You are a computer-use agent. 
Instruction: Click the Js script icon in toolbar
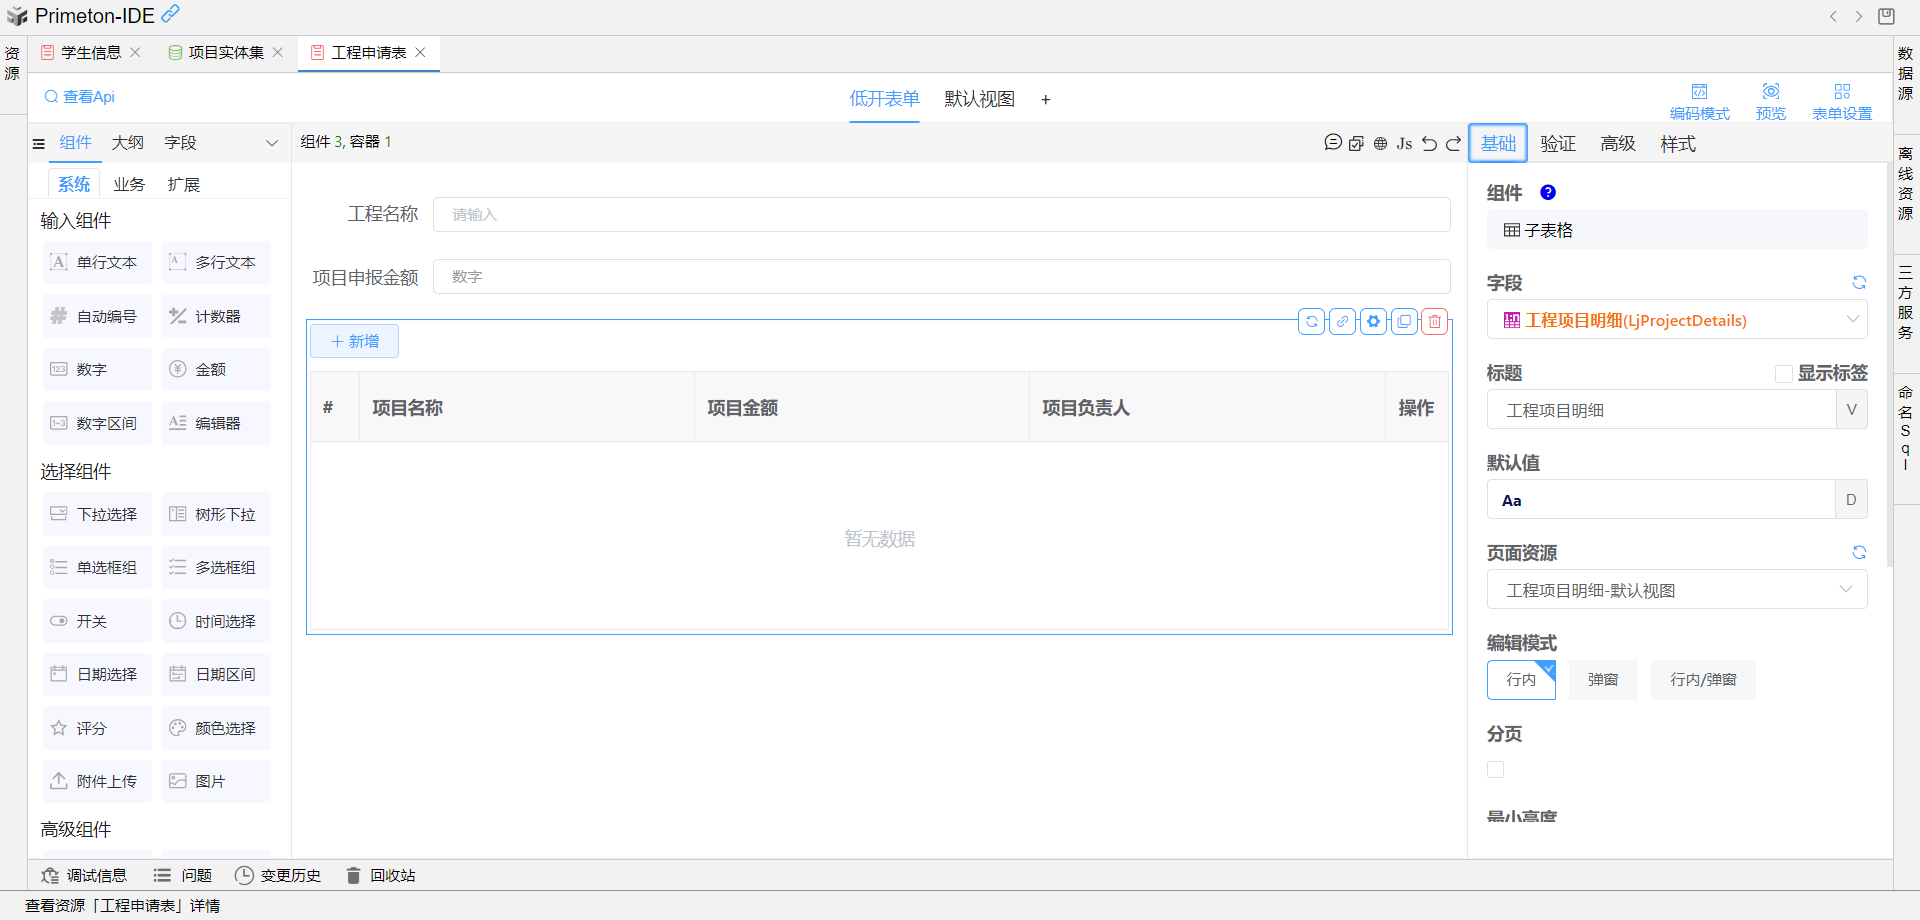pos(1404,144)
